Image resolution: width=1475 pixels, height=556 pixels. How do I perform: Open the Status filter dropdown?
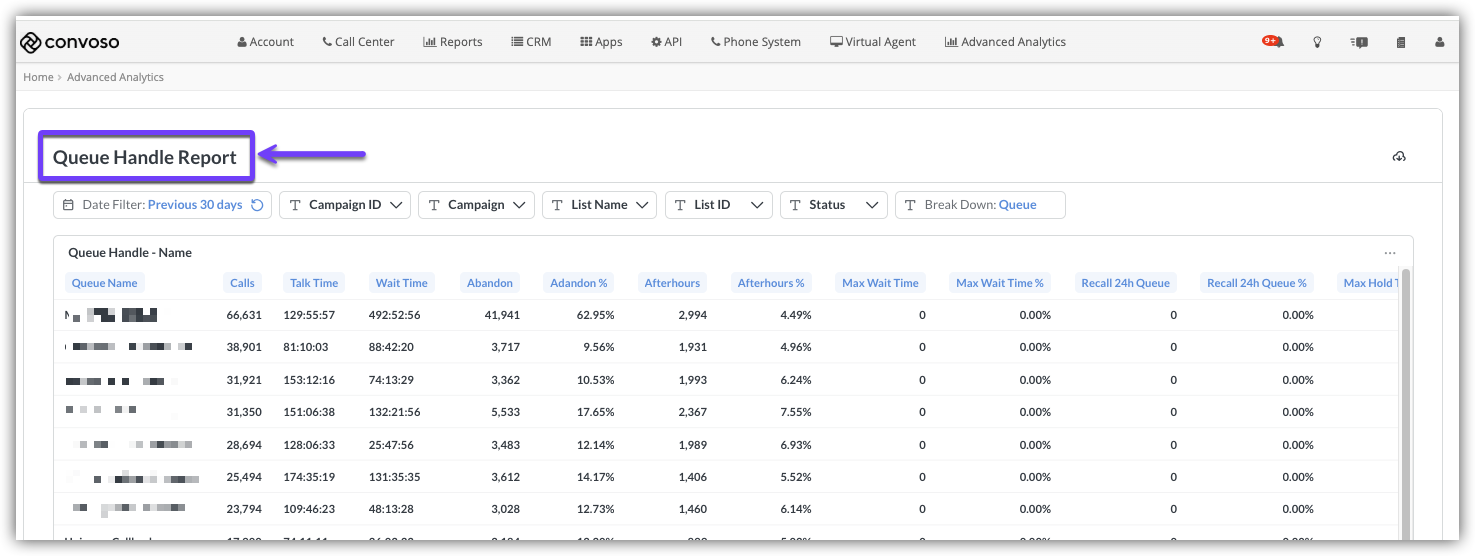(834, 205)
